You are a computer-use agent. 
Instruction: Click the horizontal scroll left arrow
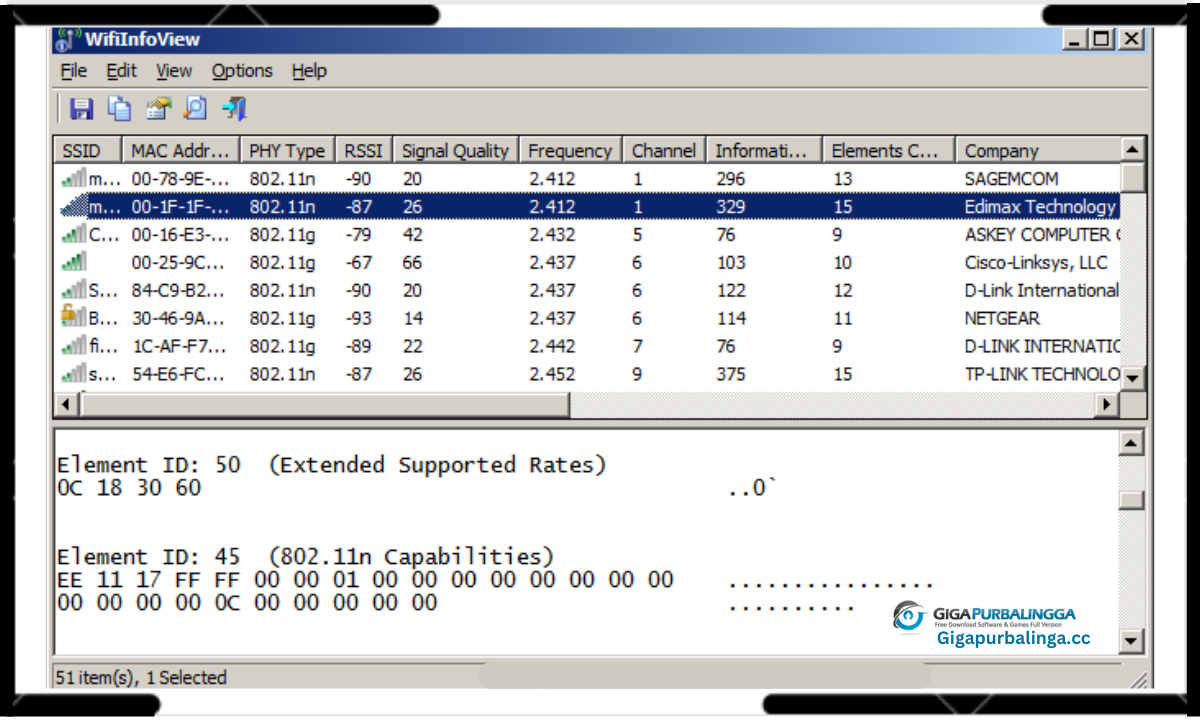[x=66, y=405]
